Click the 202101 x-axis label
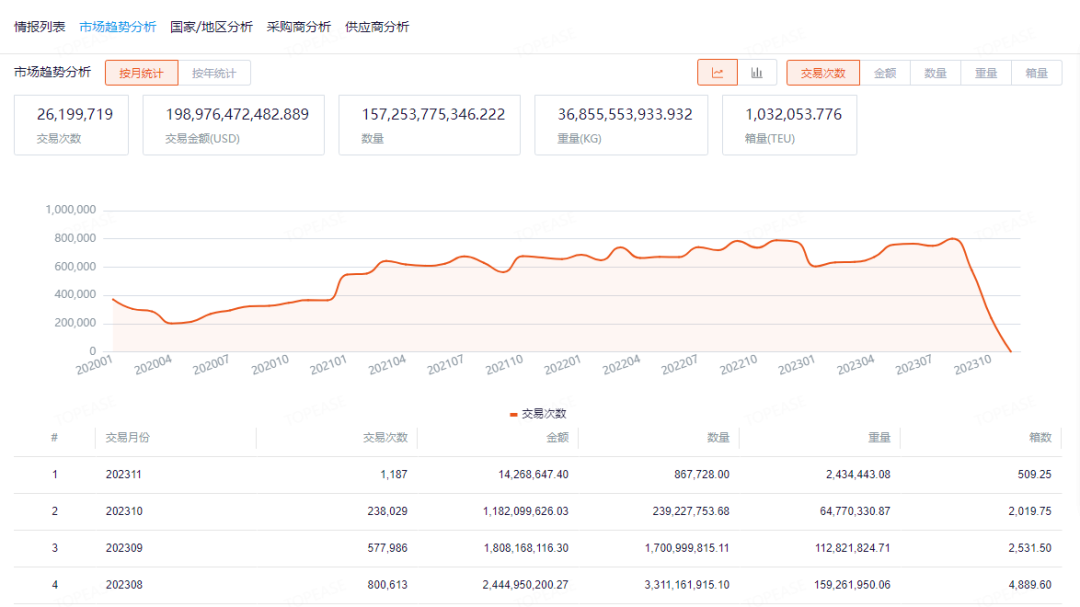 [x=328, y=365]
